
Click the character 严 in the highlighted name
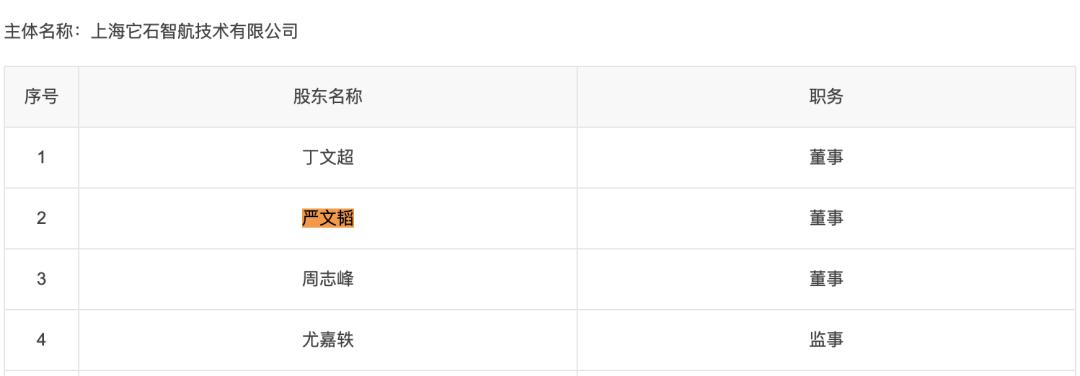pyautogui.click(x=311, y=218)
